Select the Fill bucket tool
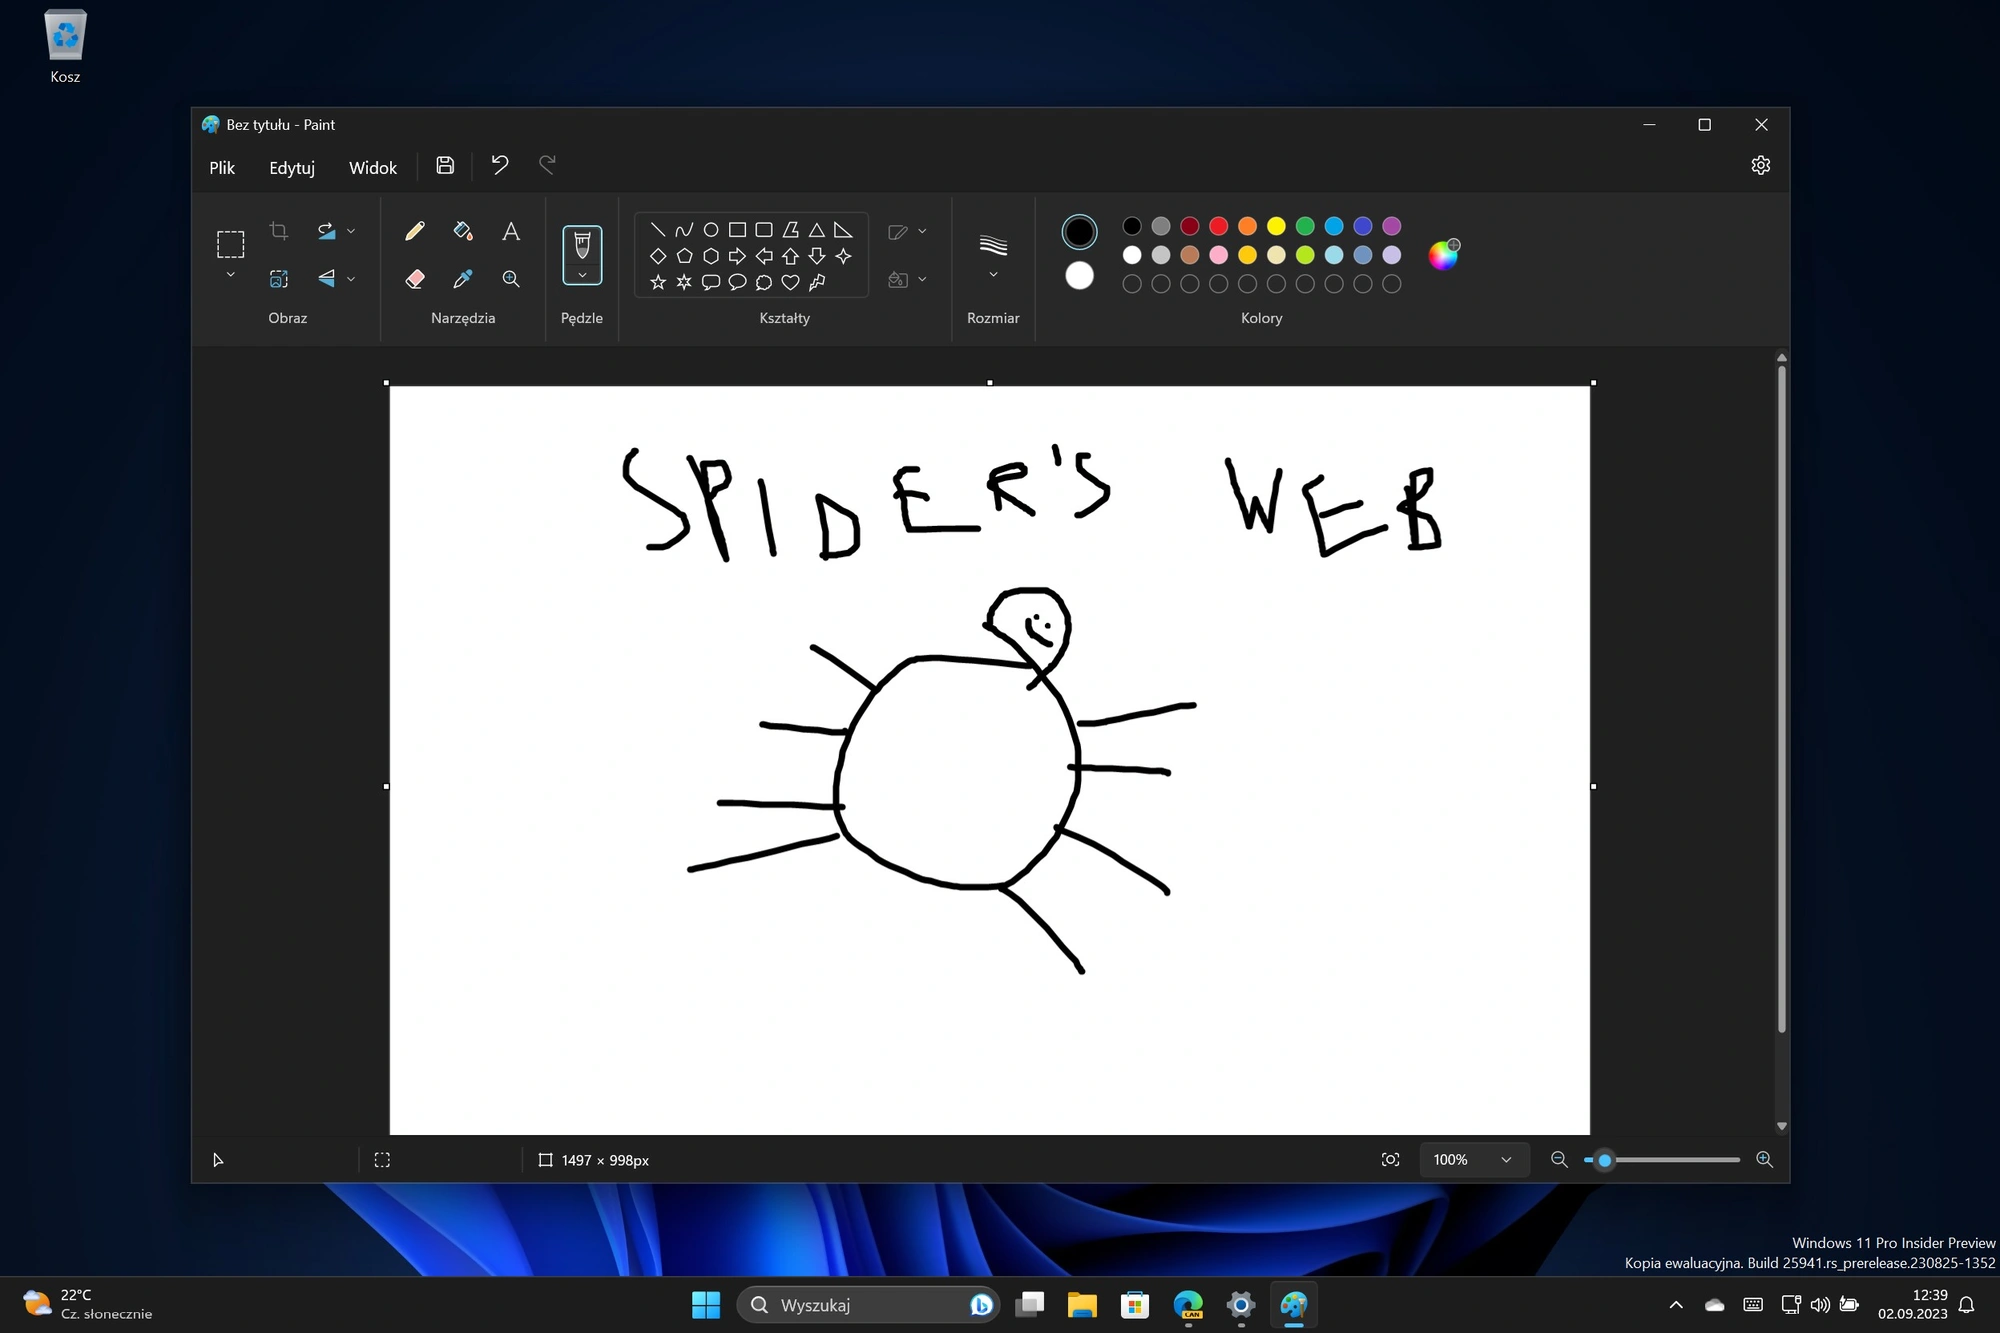 pos(463,231)
